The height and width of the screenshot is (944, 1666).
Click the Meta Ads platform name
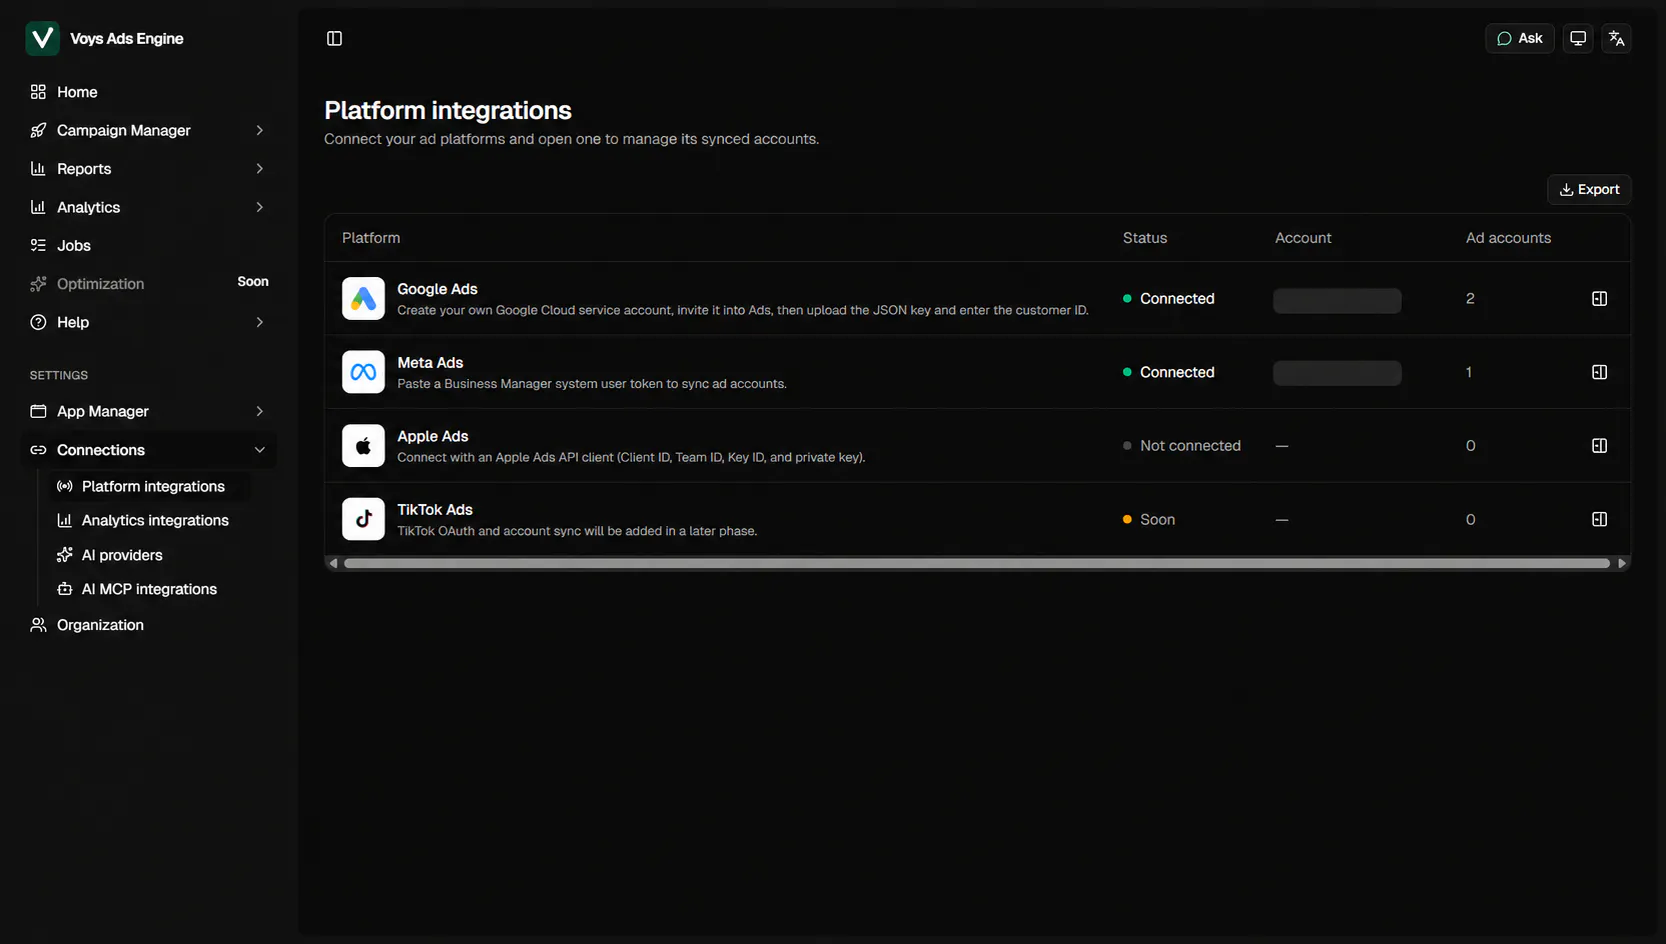(430, 363)
